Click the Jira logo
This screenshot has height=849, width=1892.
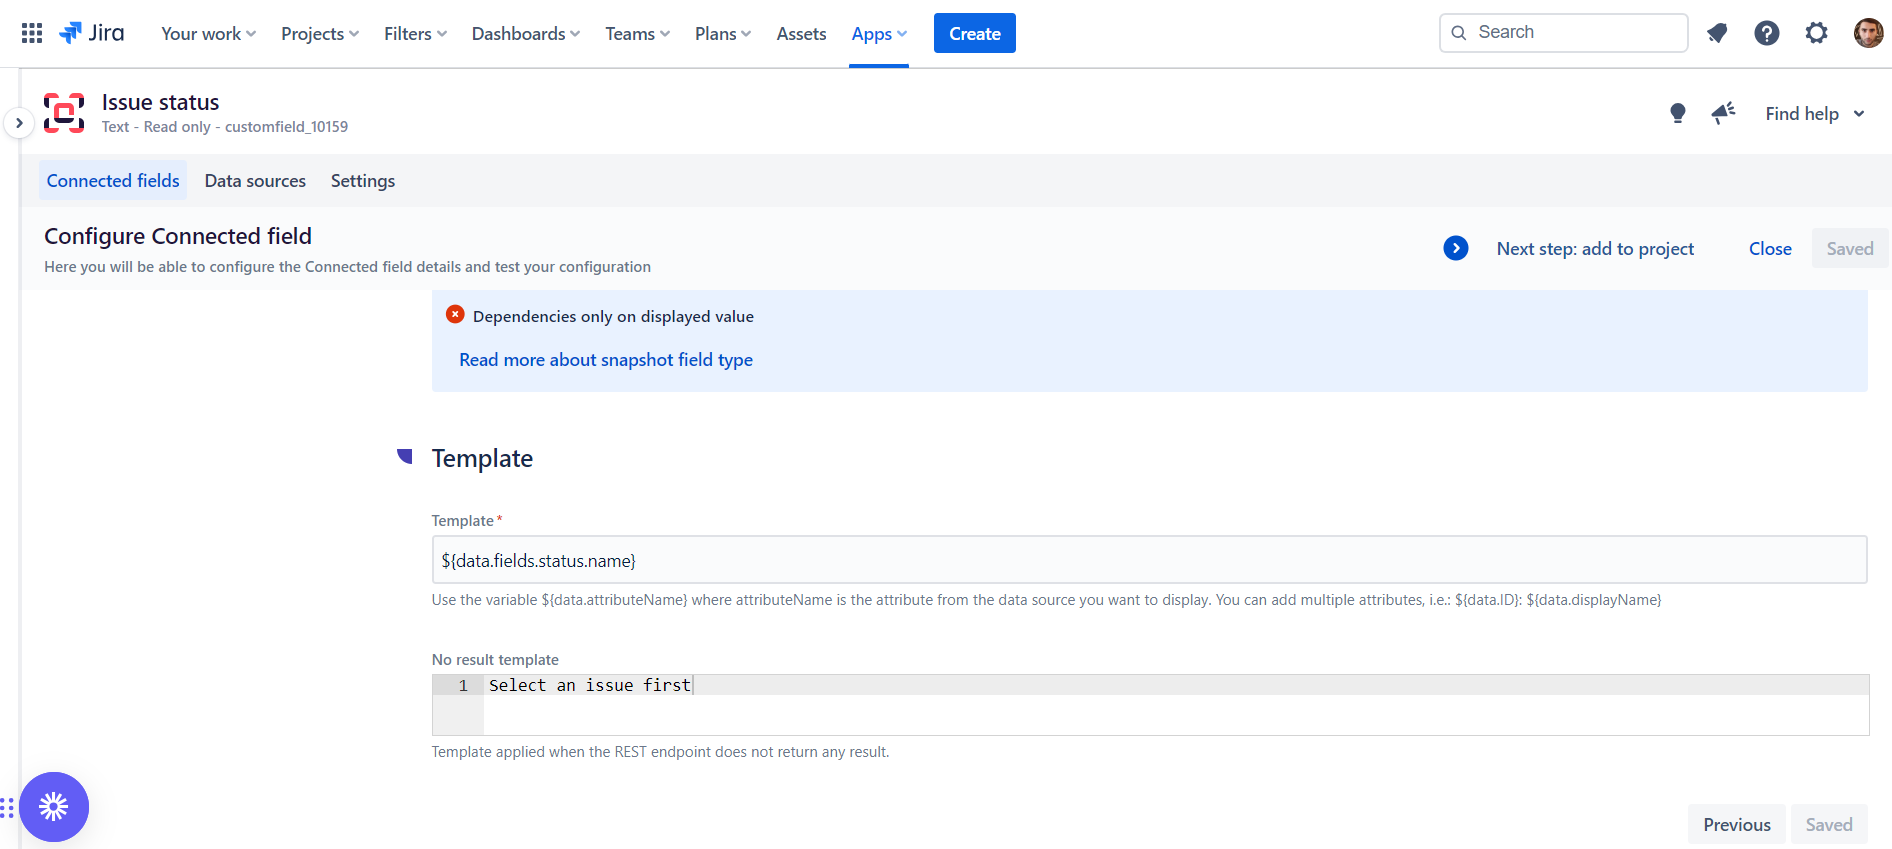[92, 33]
